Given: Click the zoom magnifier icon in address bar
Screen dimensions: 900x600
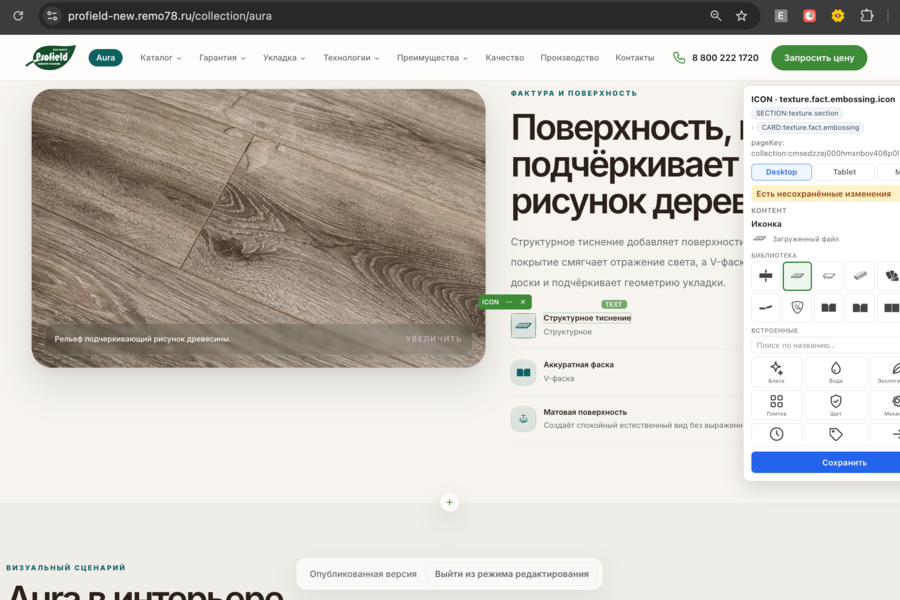Looking at the screenshot, I should click(716, 16).
